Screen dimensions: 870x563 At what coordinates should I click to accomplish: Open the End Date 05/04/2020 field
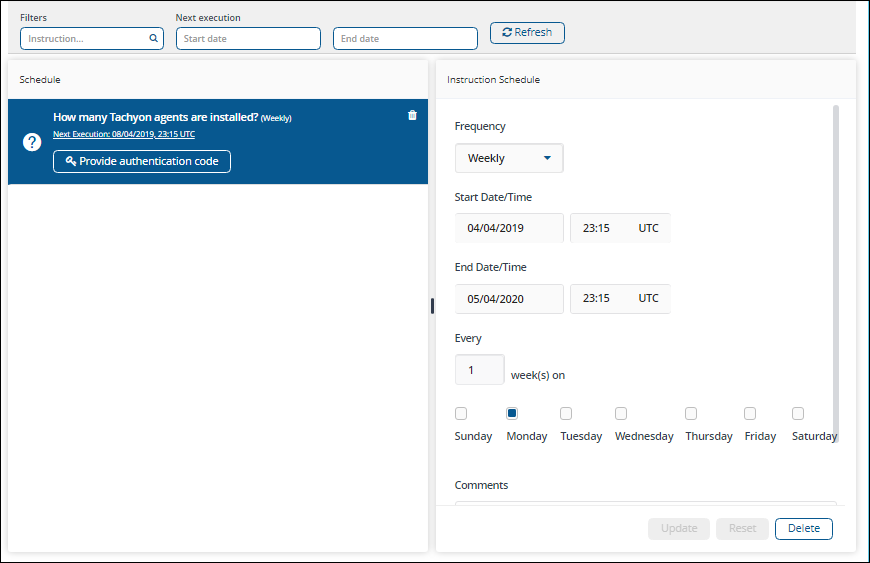tap(509, 298)
